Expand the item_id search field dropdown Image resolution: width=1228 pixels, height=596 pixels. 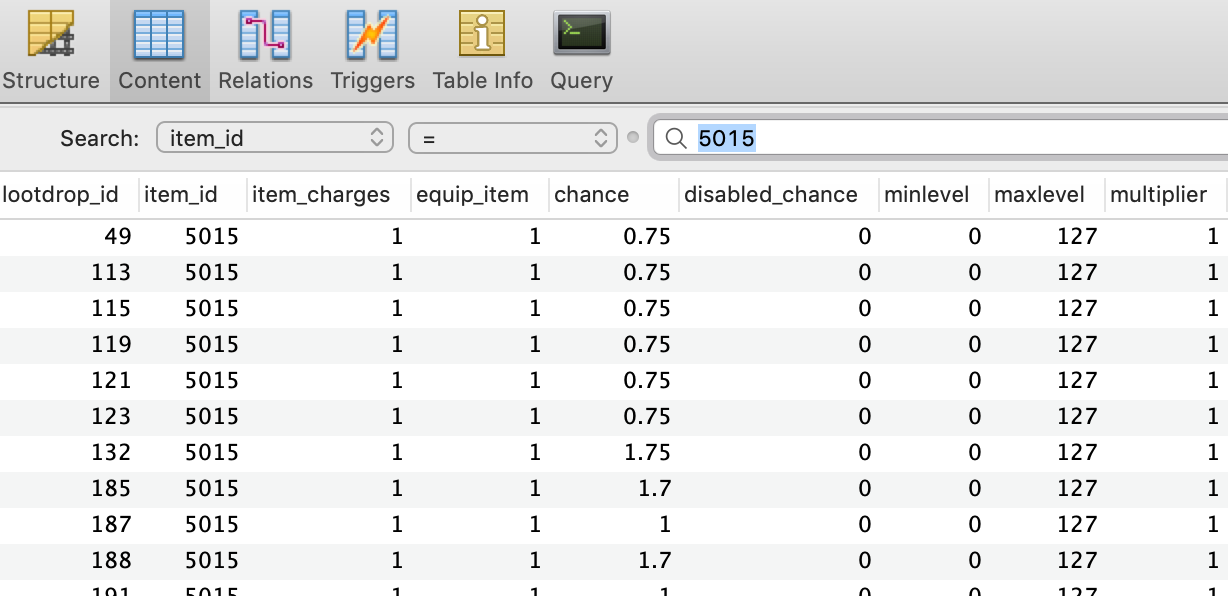(x=274, y=138)
